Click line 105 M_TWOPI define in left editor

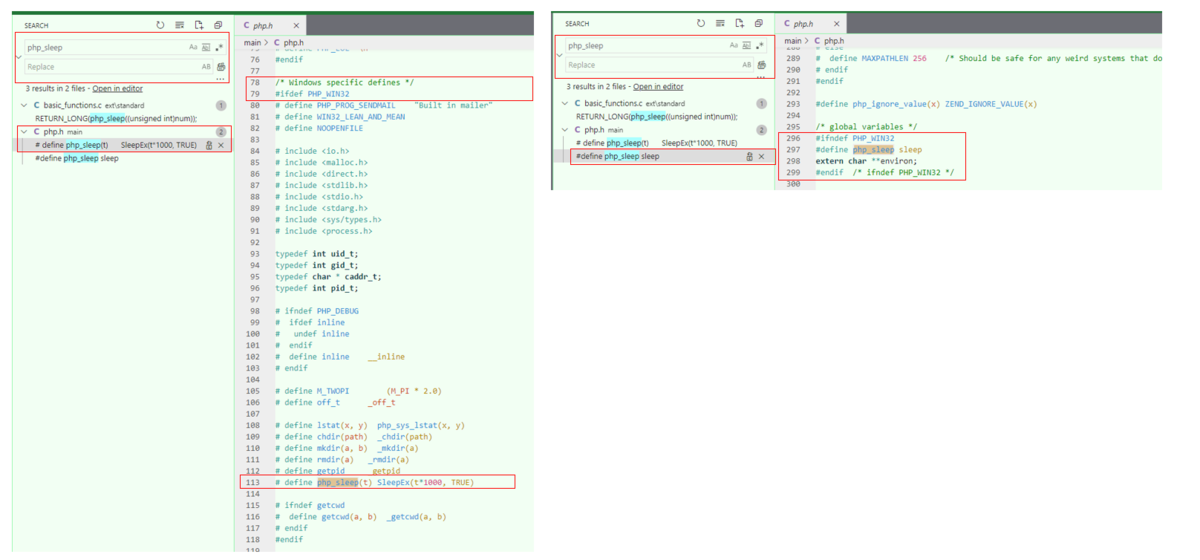(358, 391)
